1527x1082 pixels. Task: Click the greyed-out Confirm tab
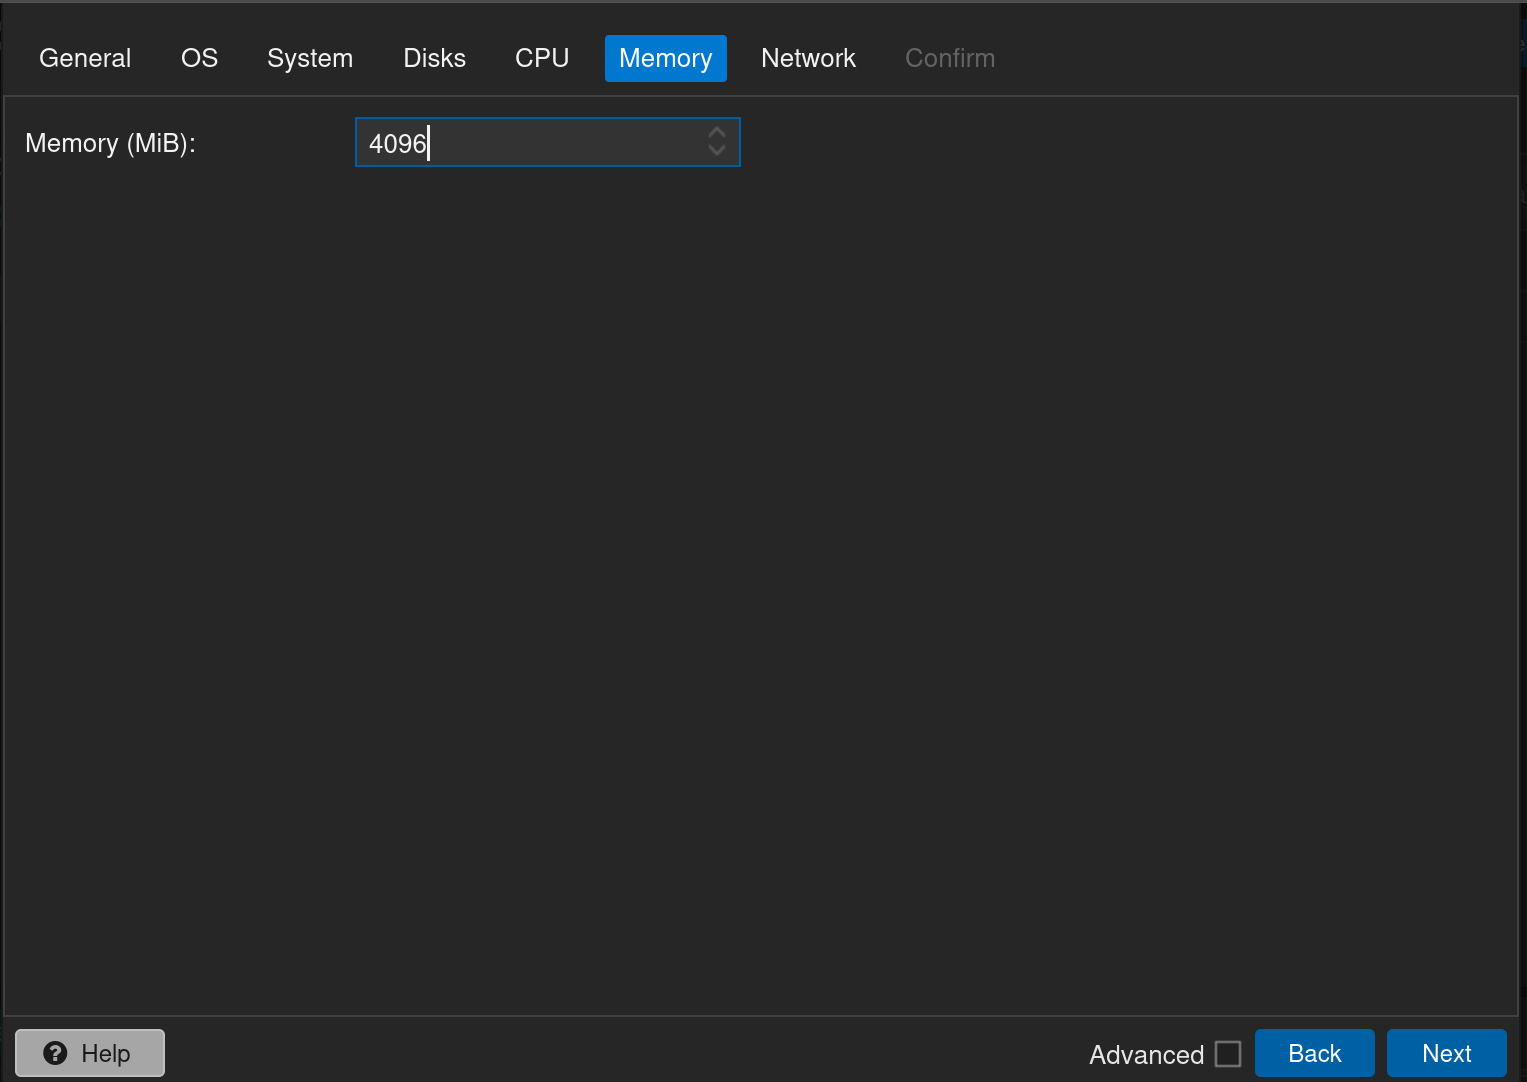tap(950, 58)
